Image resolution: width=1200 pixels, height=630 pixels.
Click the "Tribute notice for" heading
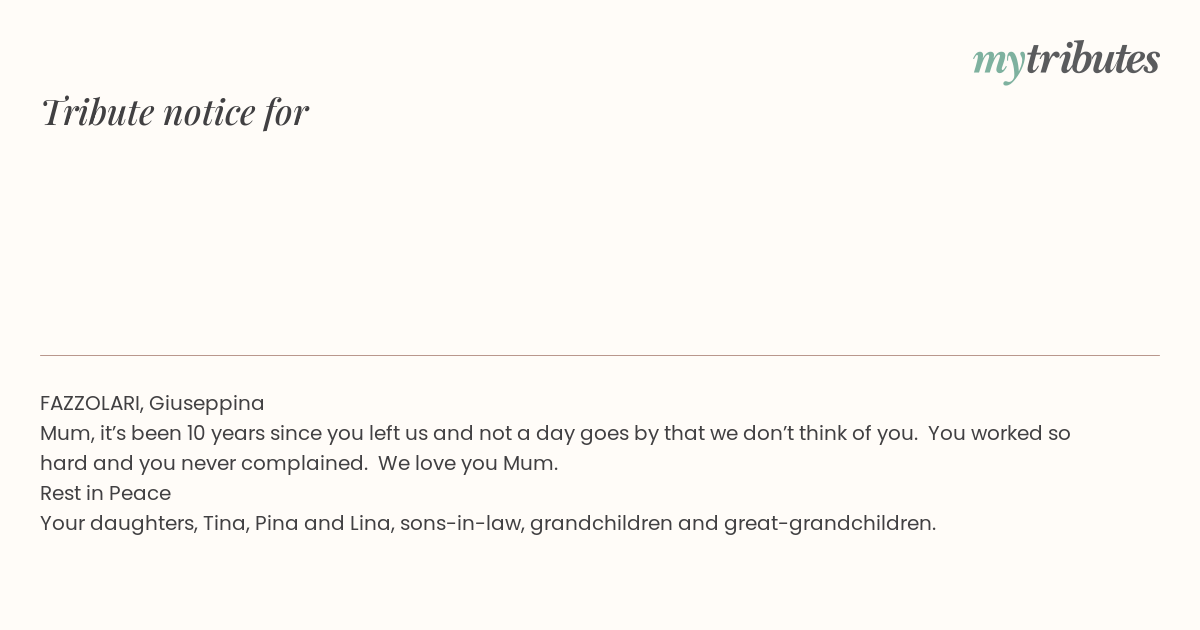point(174,112)
